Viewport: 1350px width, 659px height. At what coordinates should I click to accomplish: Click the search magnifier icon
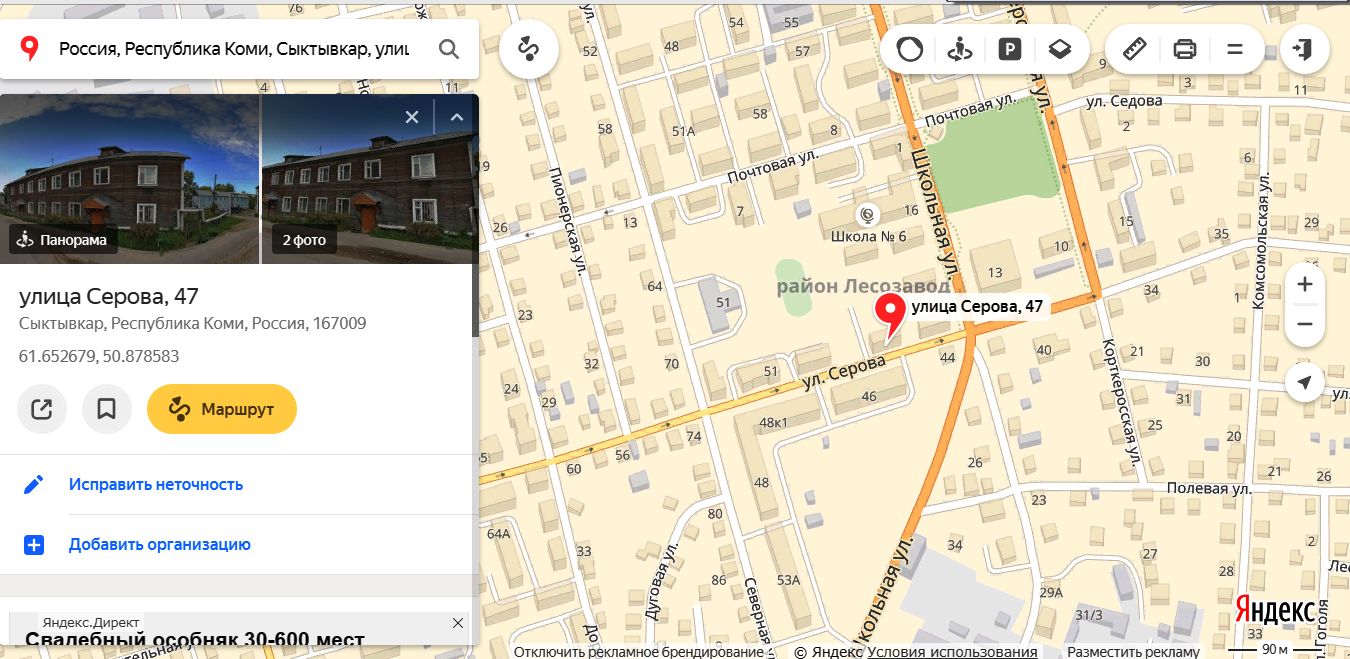(449, 49)
